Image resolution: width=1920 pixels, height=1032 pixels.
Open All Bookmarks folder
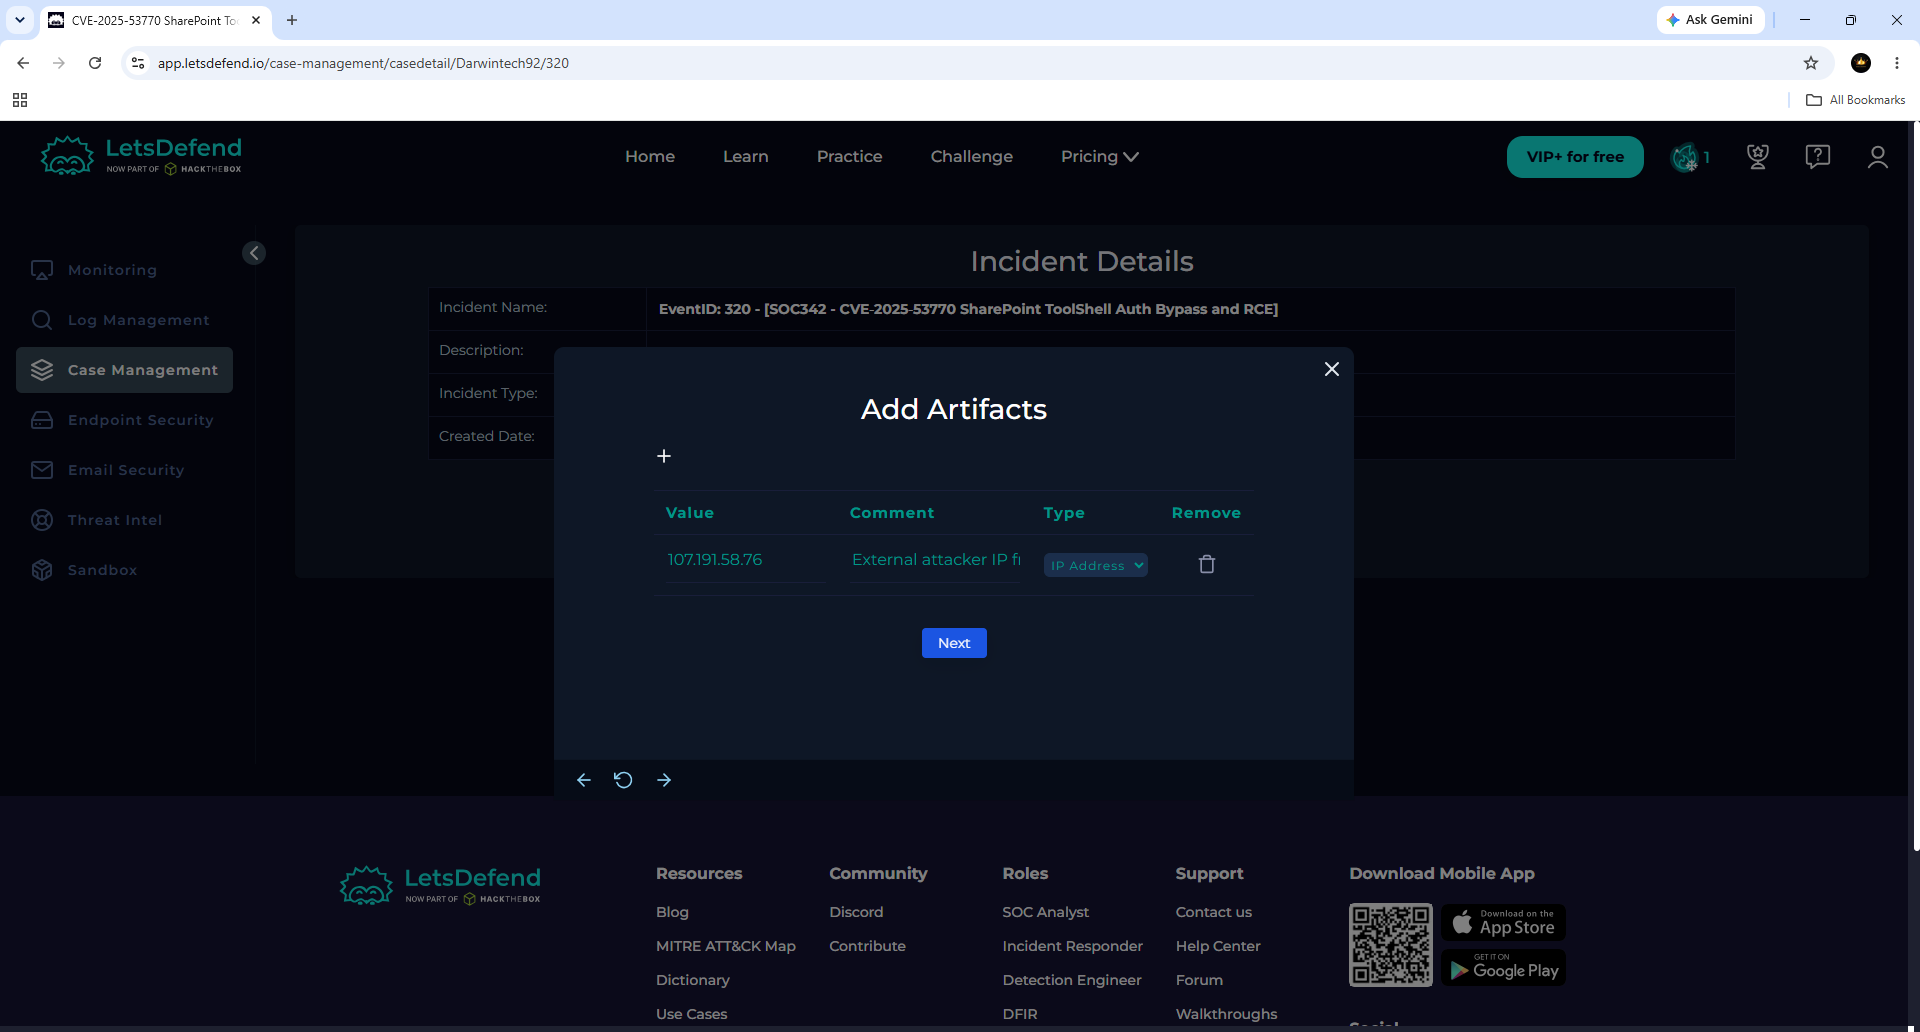coord(1856,100)
